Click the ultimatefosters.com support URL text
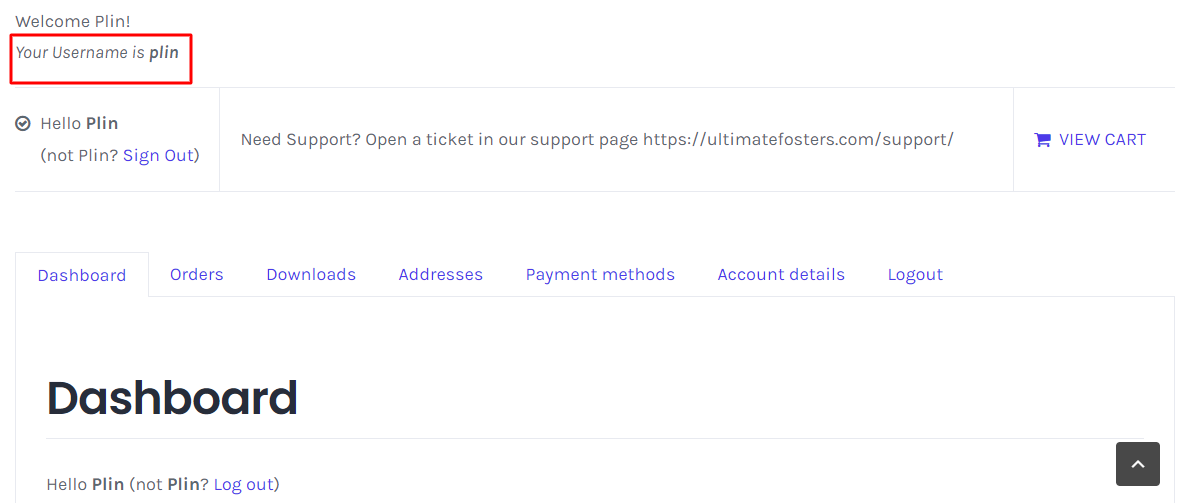The height and width of the screenshot is (503, 1184). 798,139
